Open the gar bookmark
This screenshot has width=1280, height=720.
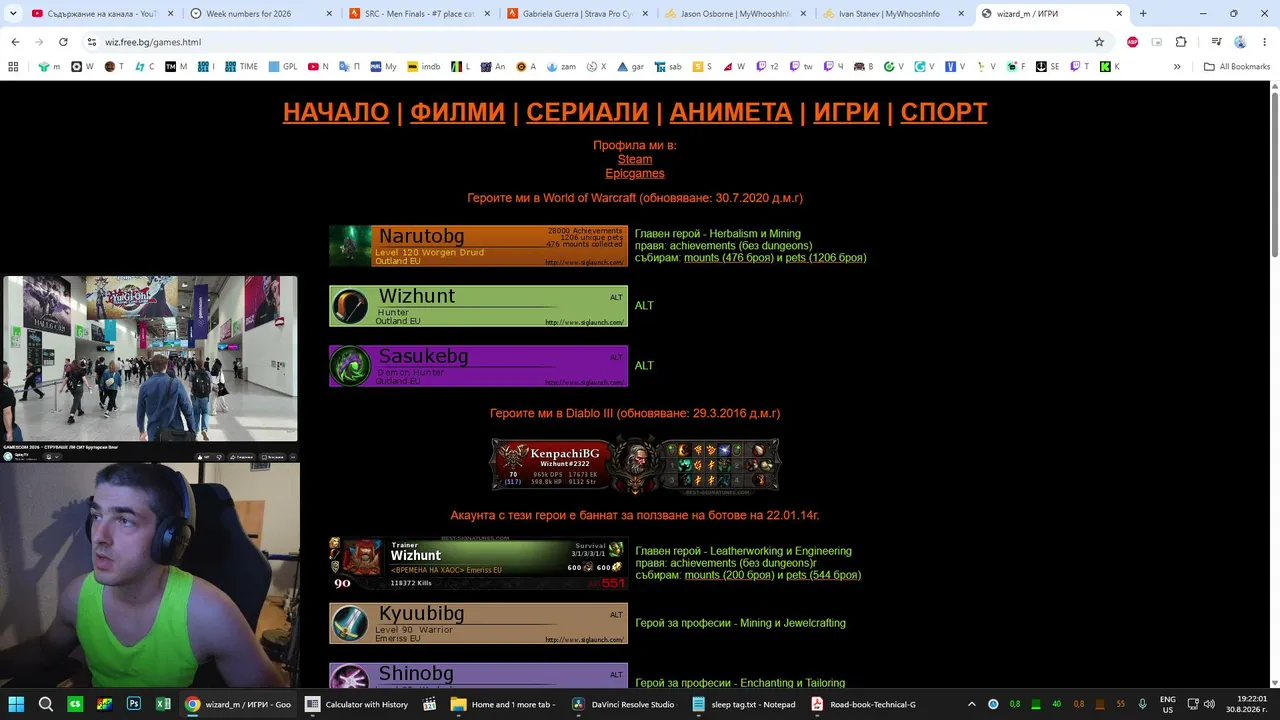pos(630,67)
